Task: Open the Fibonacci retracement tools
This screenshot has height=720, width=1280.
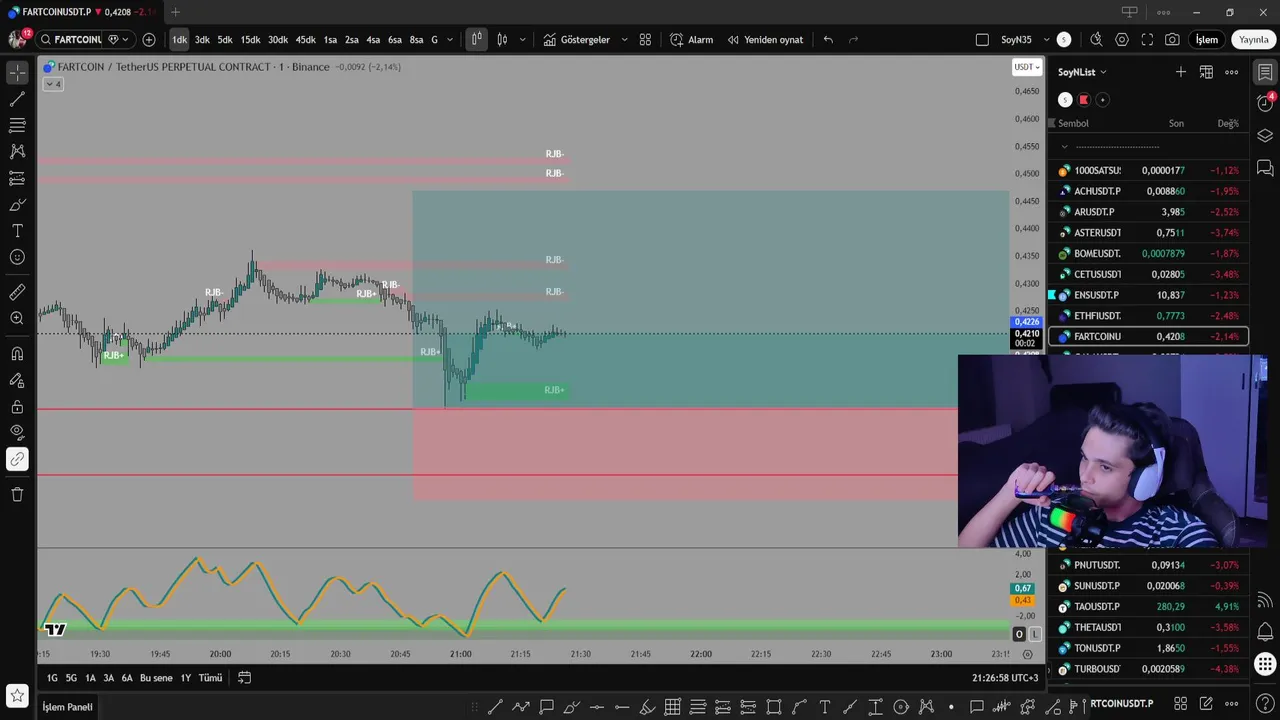Action: pos(17,126)
